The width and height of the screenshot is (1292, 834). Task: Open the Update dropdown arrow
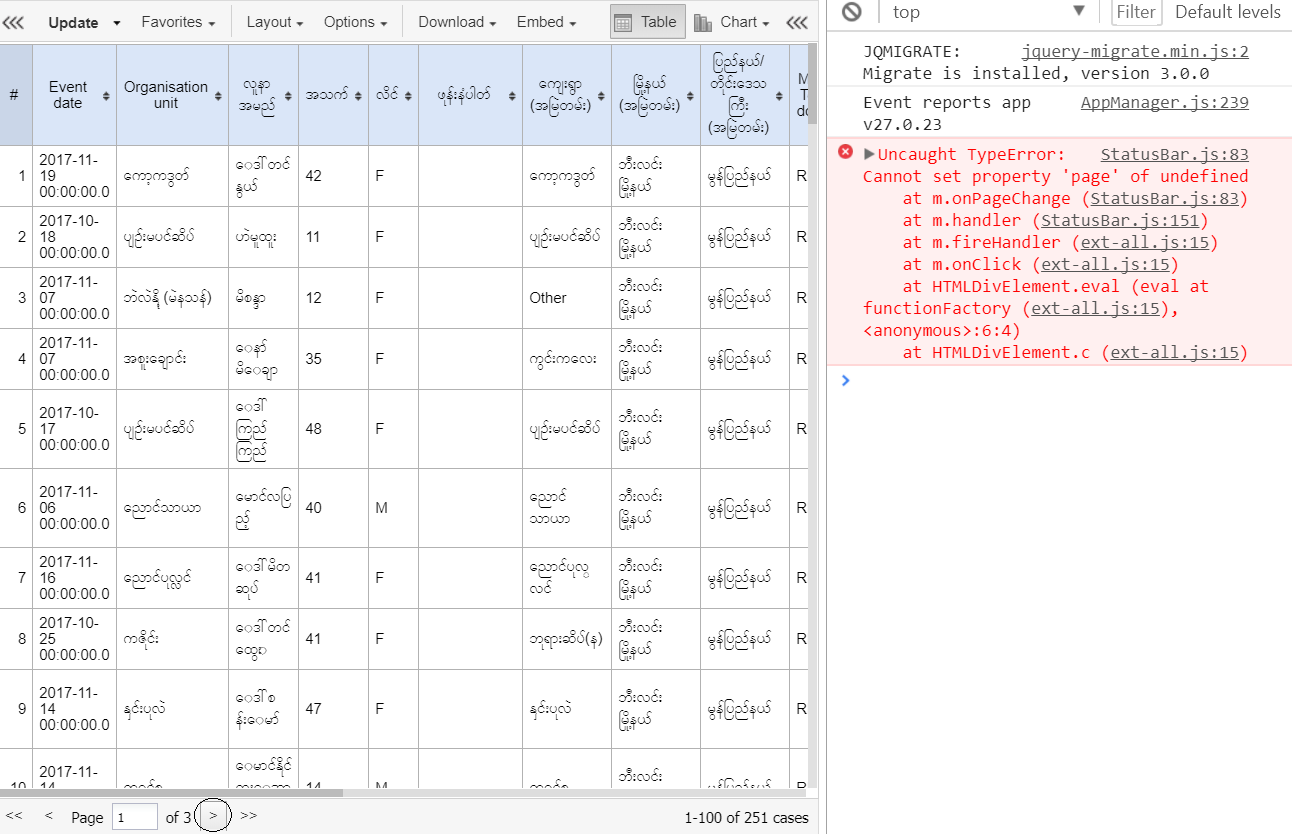[x=117, y=23]
